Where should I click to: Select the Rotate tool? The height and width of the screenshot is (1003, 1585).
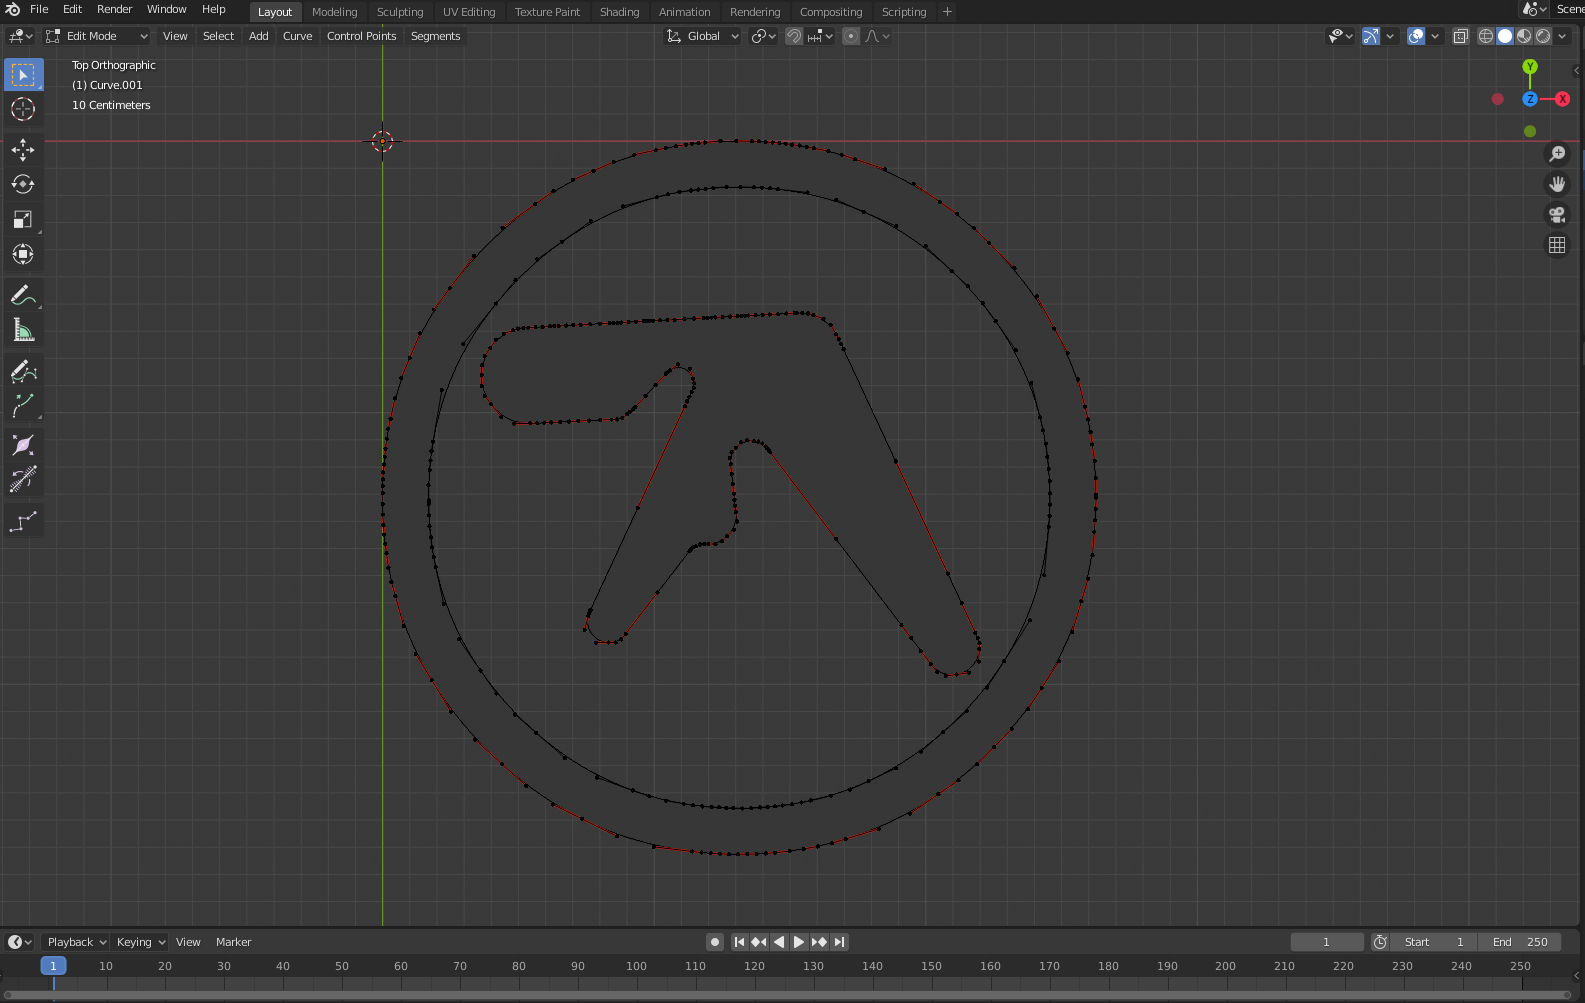23,184
